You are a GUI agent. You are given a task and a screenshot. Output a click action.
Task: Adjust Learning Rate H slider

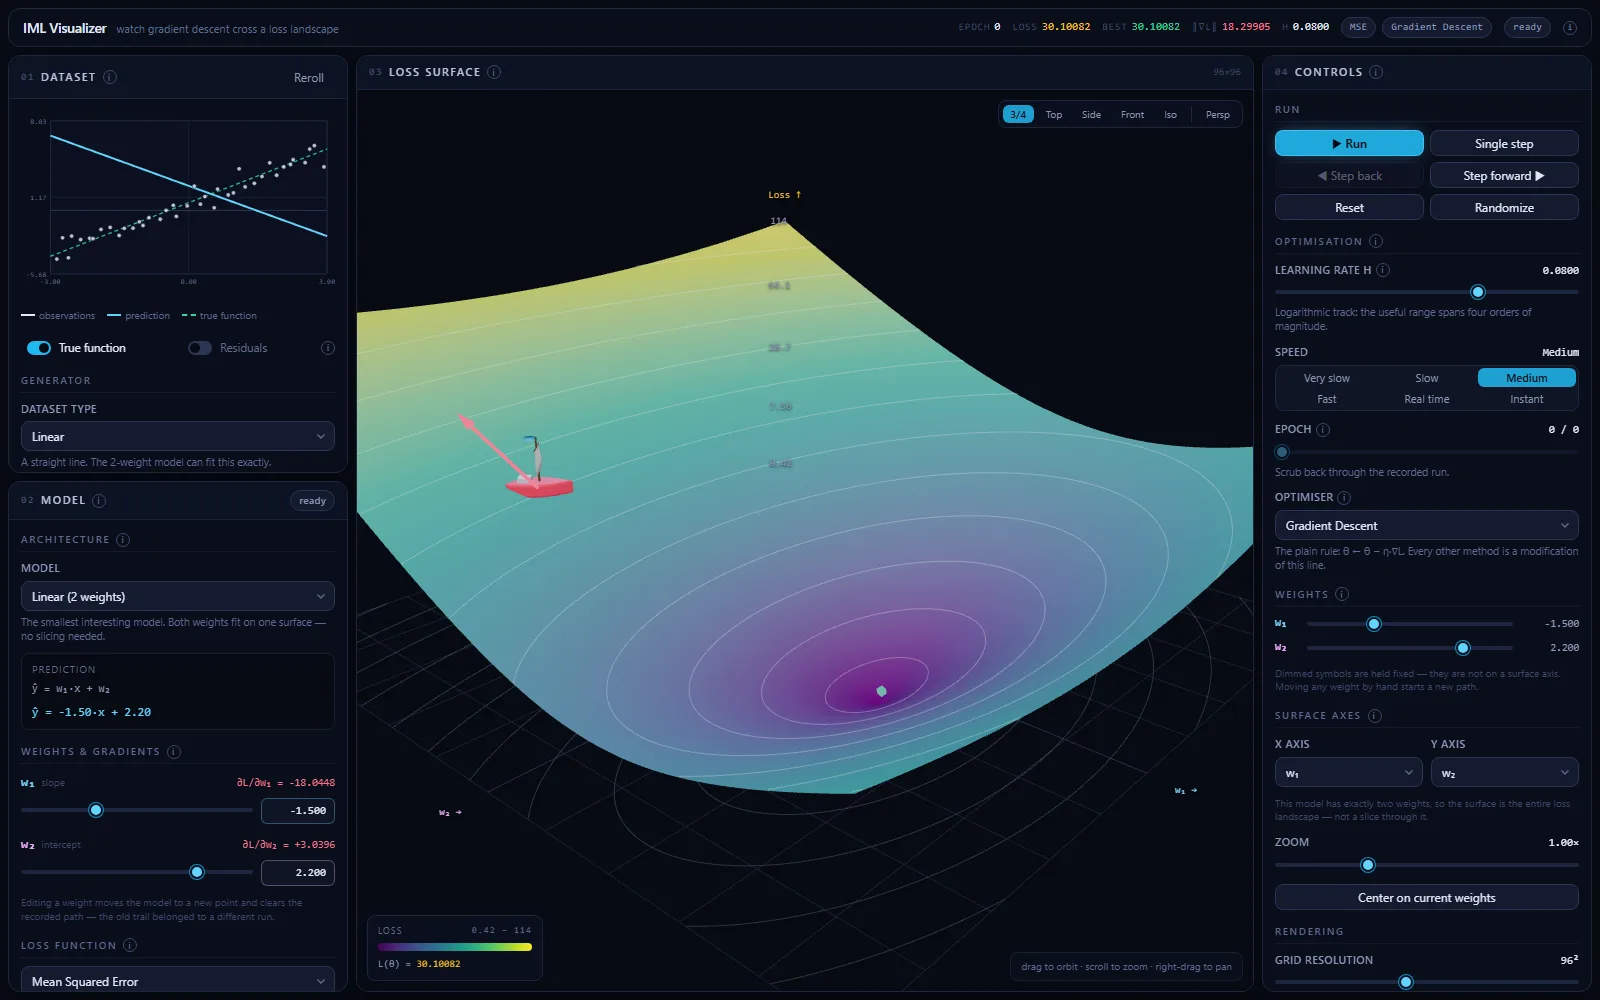tap(1427, 292)
